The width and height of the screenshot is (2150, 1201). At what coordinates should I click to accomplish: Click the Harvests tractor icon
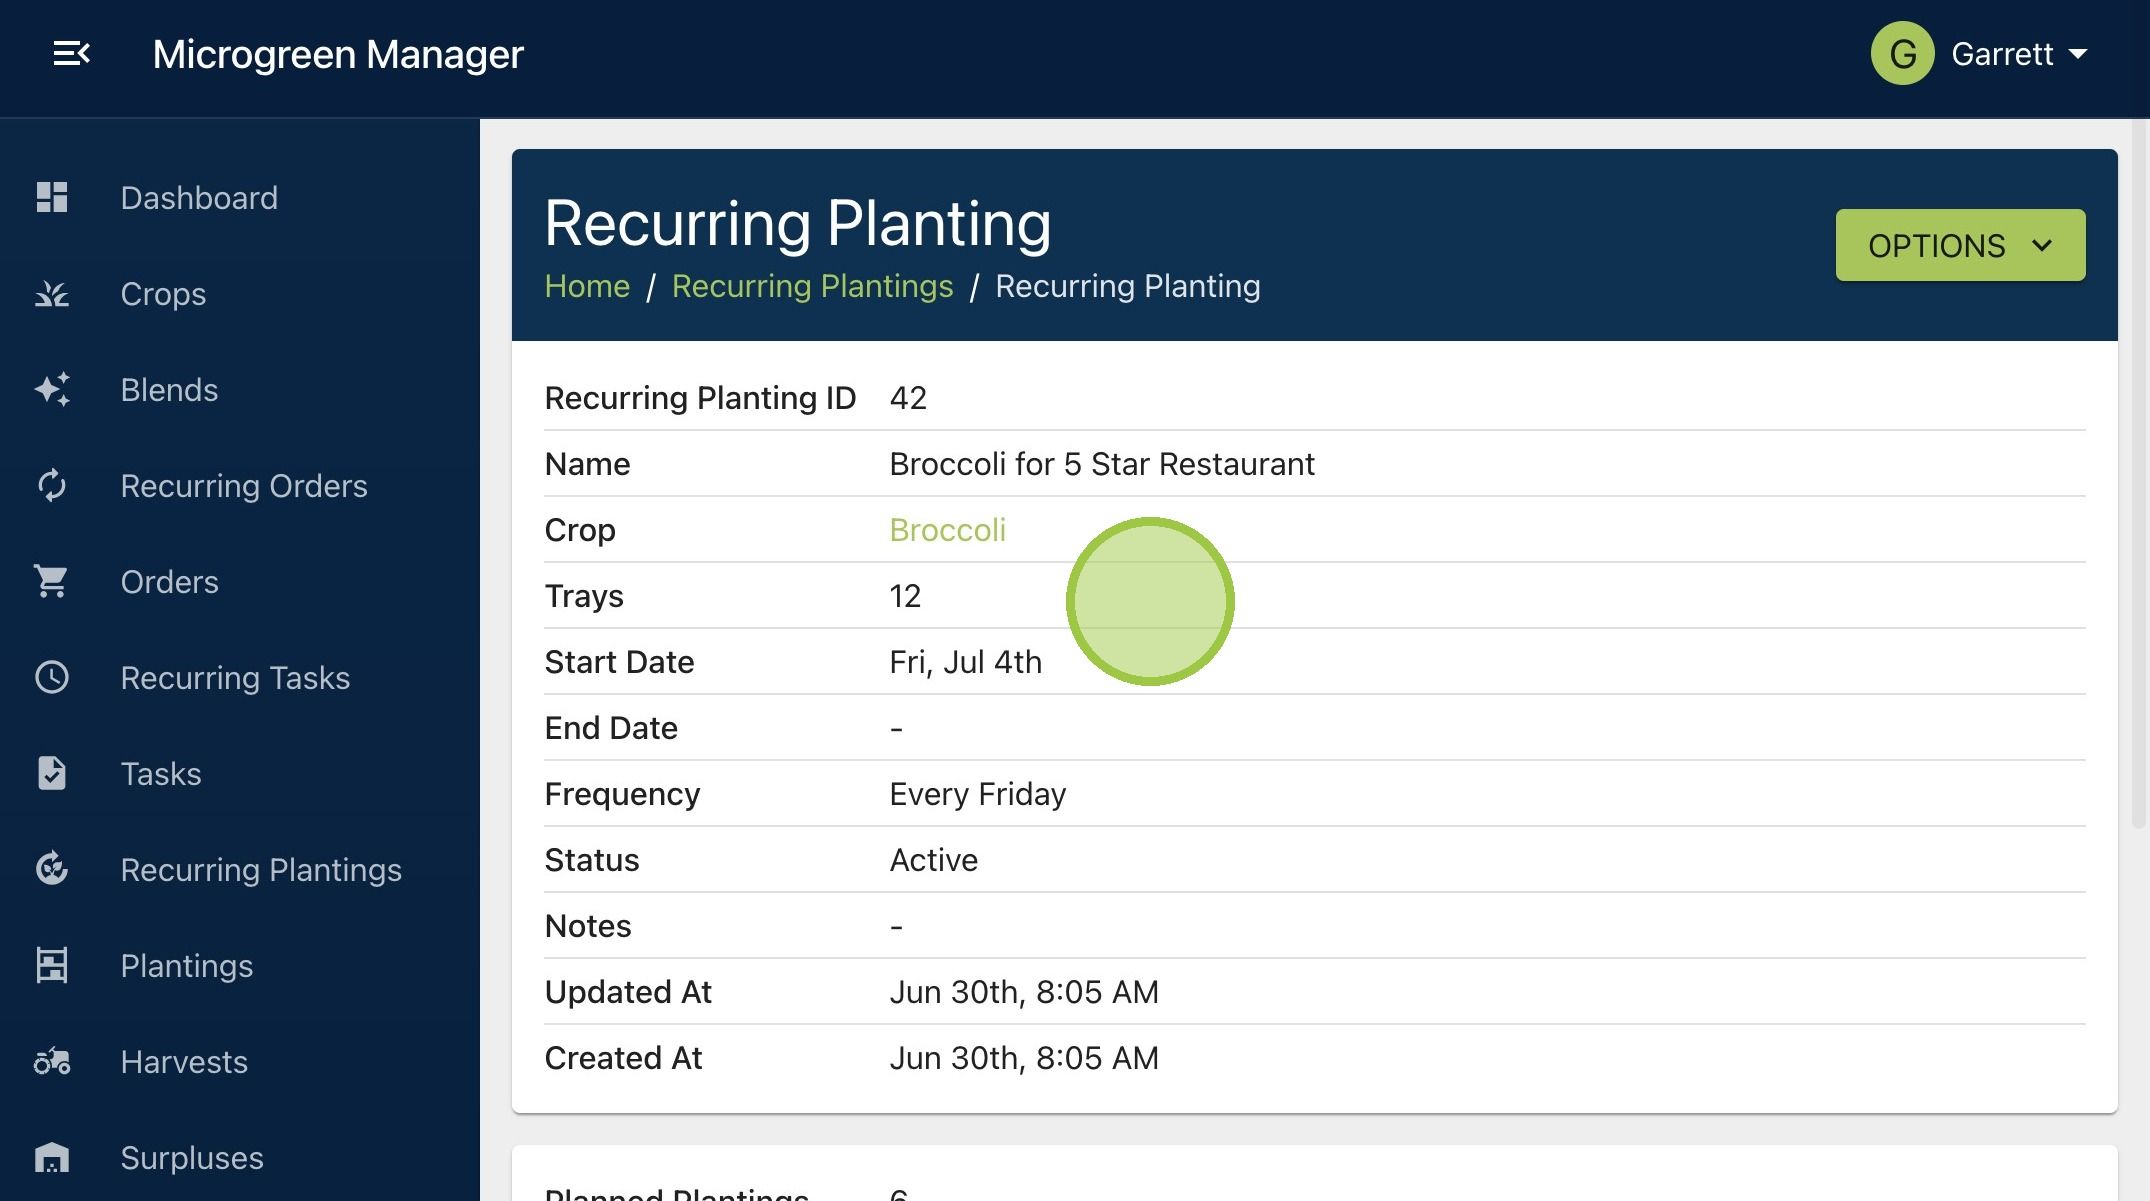click(x=52, y=1061)
